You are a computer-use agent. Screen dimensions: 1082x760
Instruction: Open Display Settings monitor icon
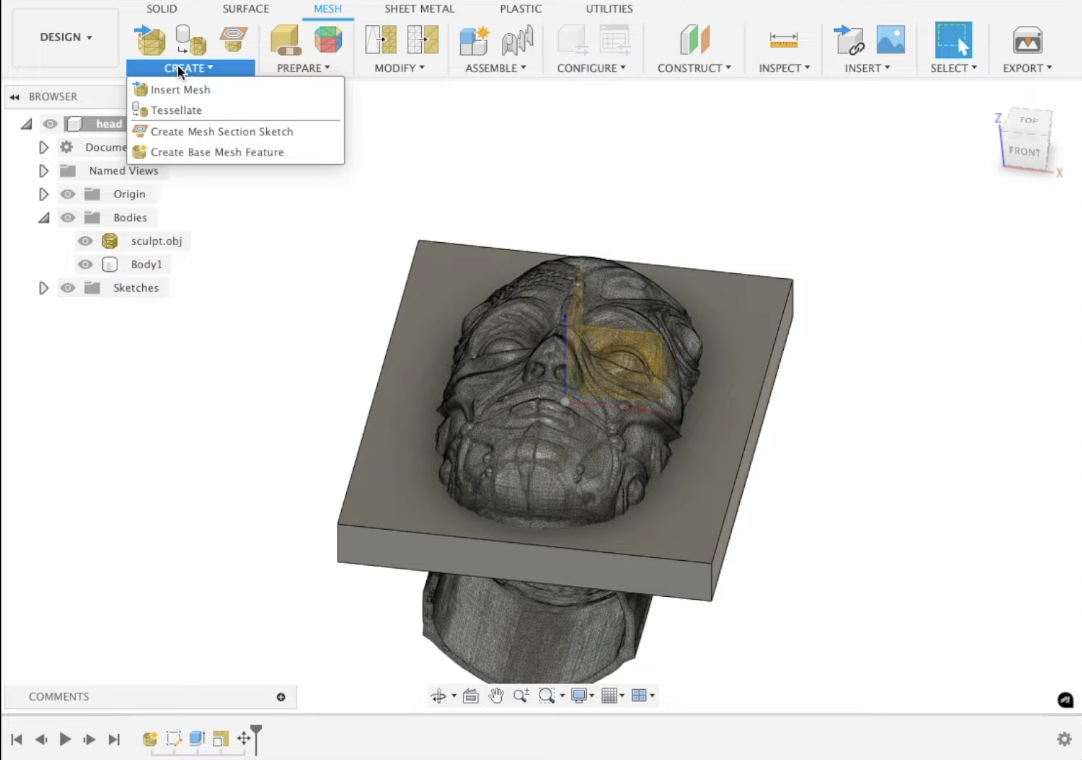tap(579, 696)
